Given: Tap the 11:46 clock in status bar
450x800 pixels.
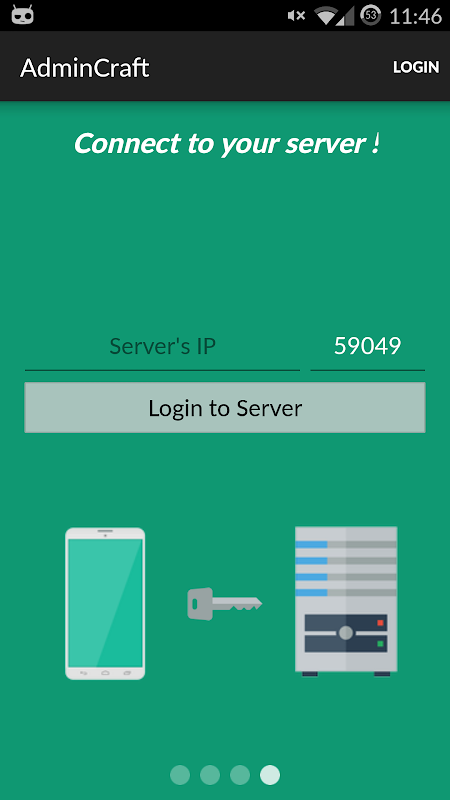Looking at the screenshot, I should tap(415, 16).
